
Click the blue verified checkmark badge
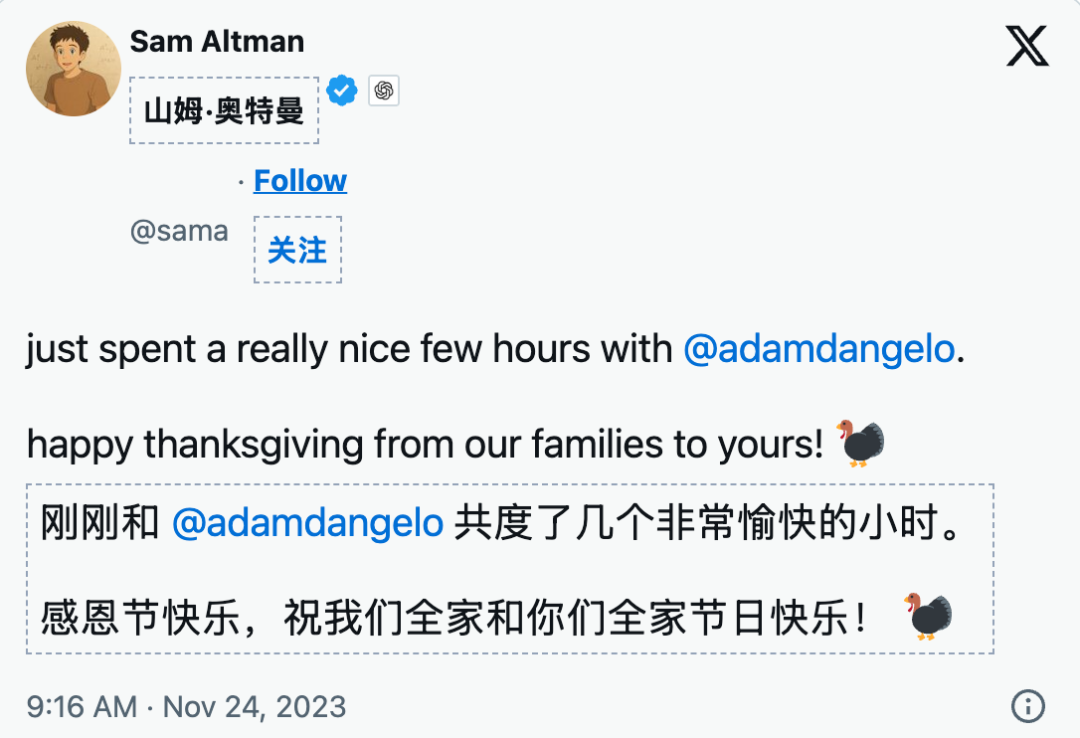pos(342,91)
